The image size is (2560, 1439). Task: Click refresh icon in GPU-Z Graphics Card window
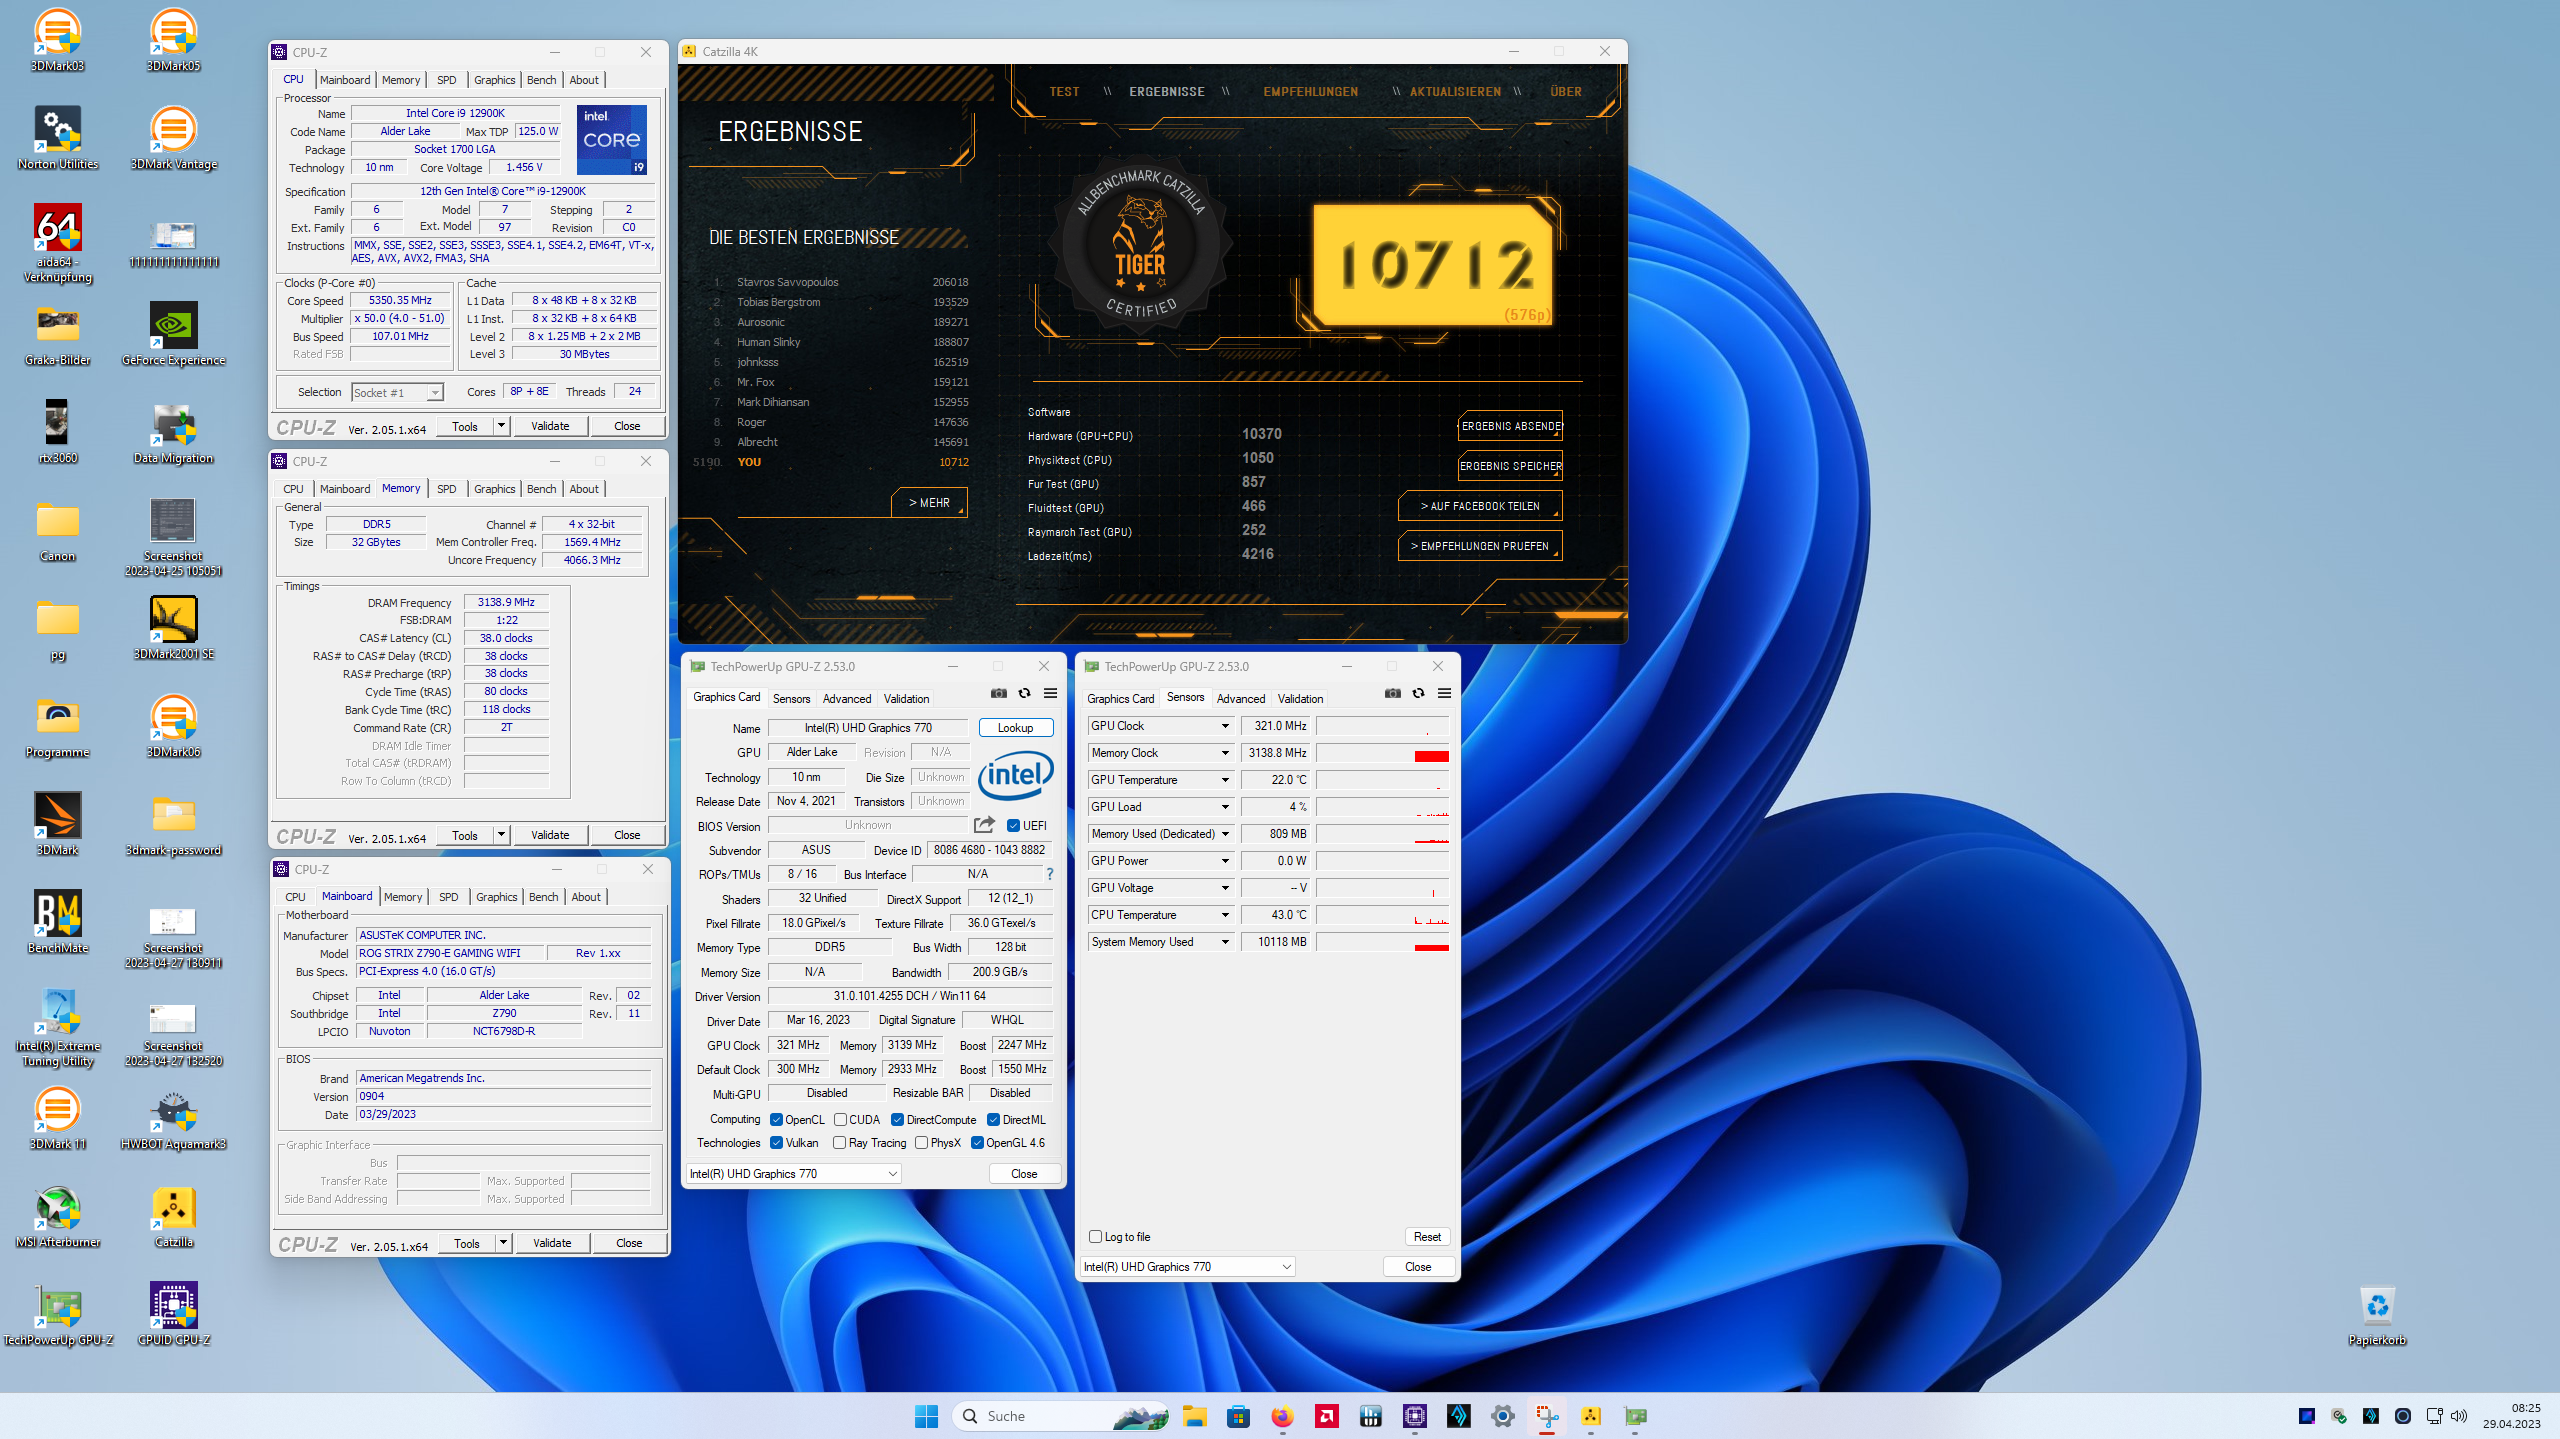[x=1024, y=693]
